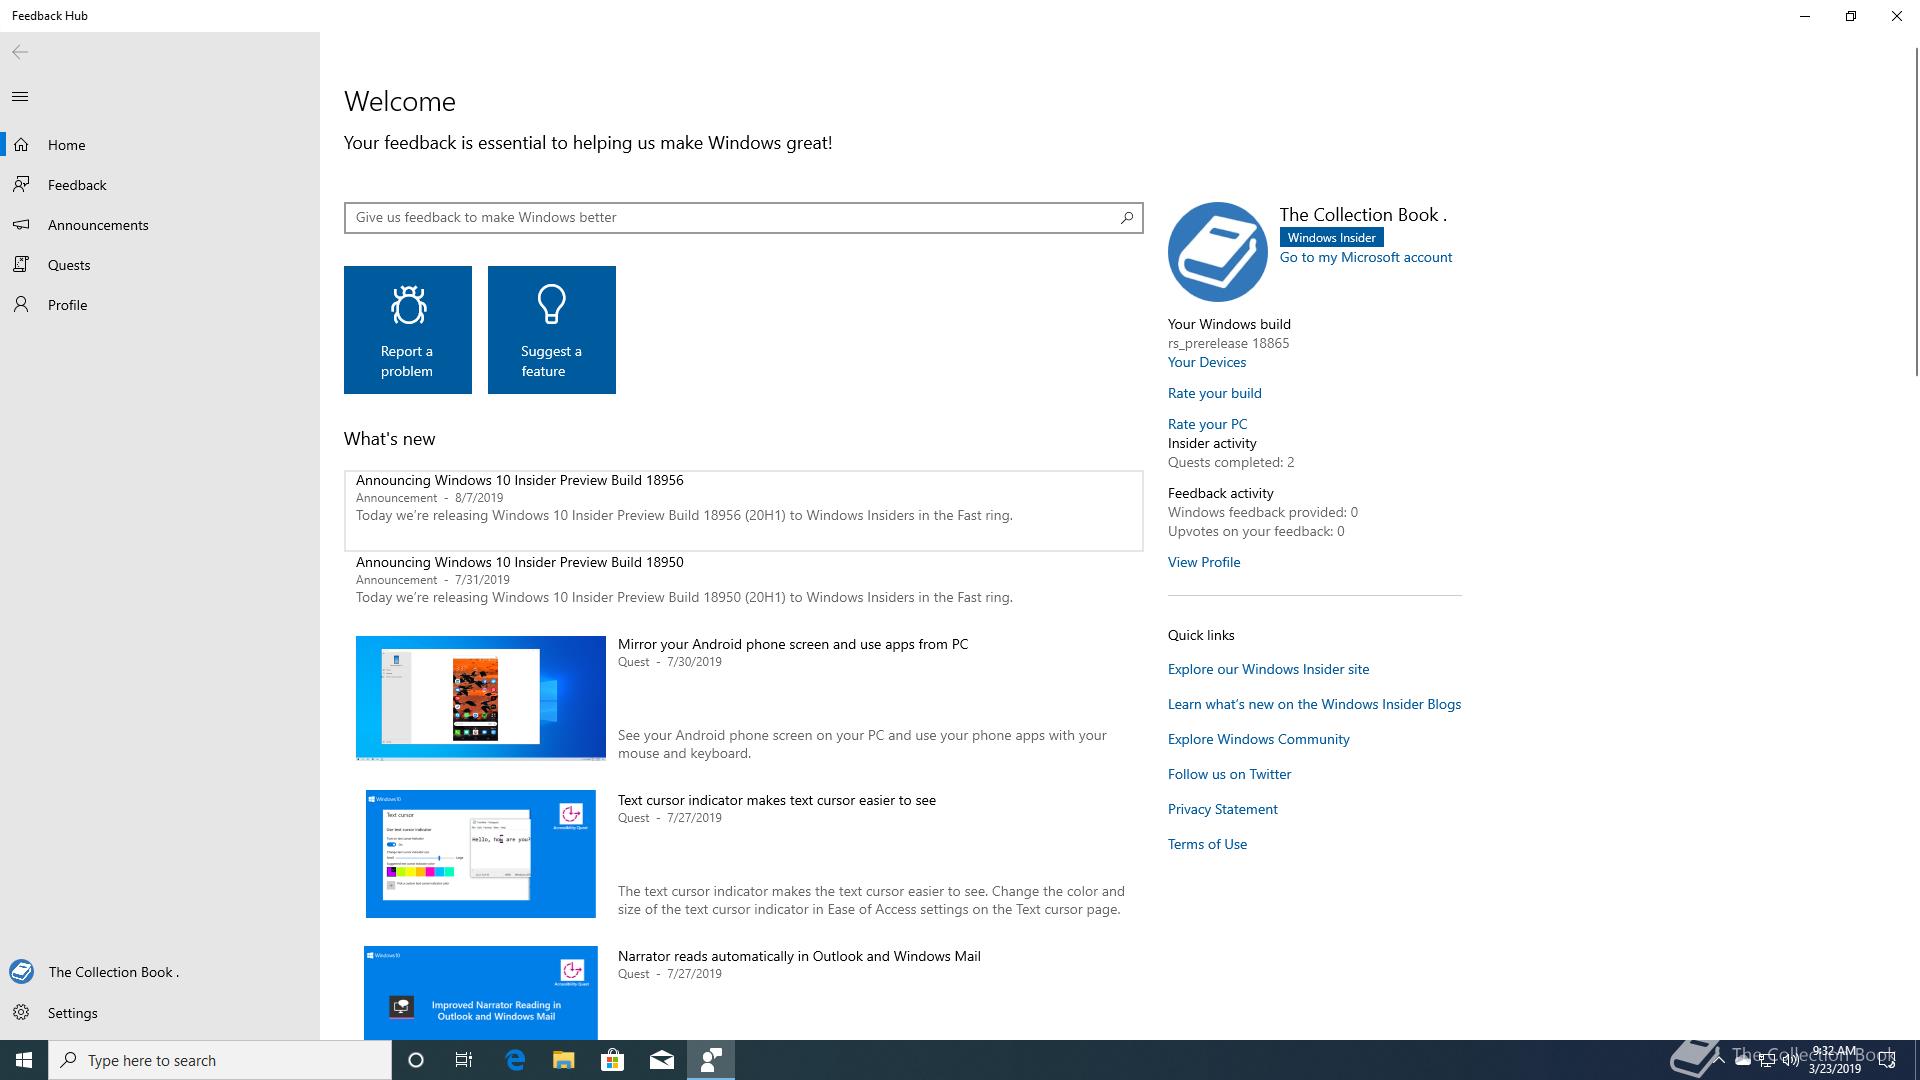Click the Feedback person icon
Image resolution: width=1920 pixels, height=1080 pixels.
click(x=21, y=185)
